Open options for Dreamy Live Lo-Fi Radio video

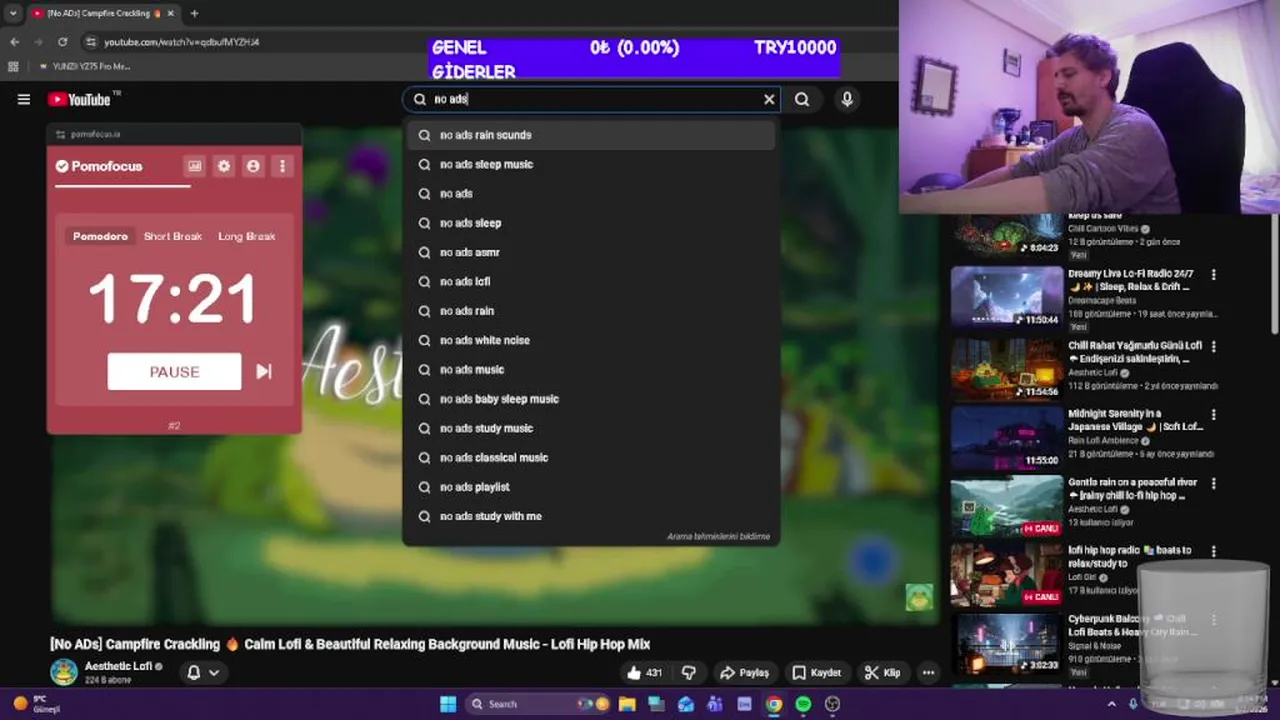click(1214, 274)
